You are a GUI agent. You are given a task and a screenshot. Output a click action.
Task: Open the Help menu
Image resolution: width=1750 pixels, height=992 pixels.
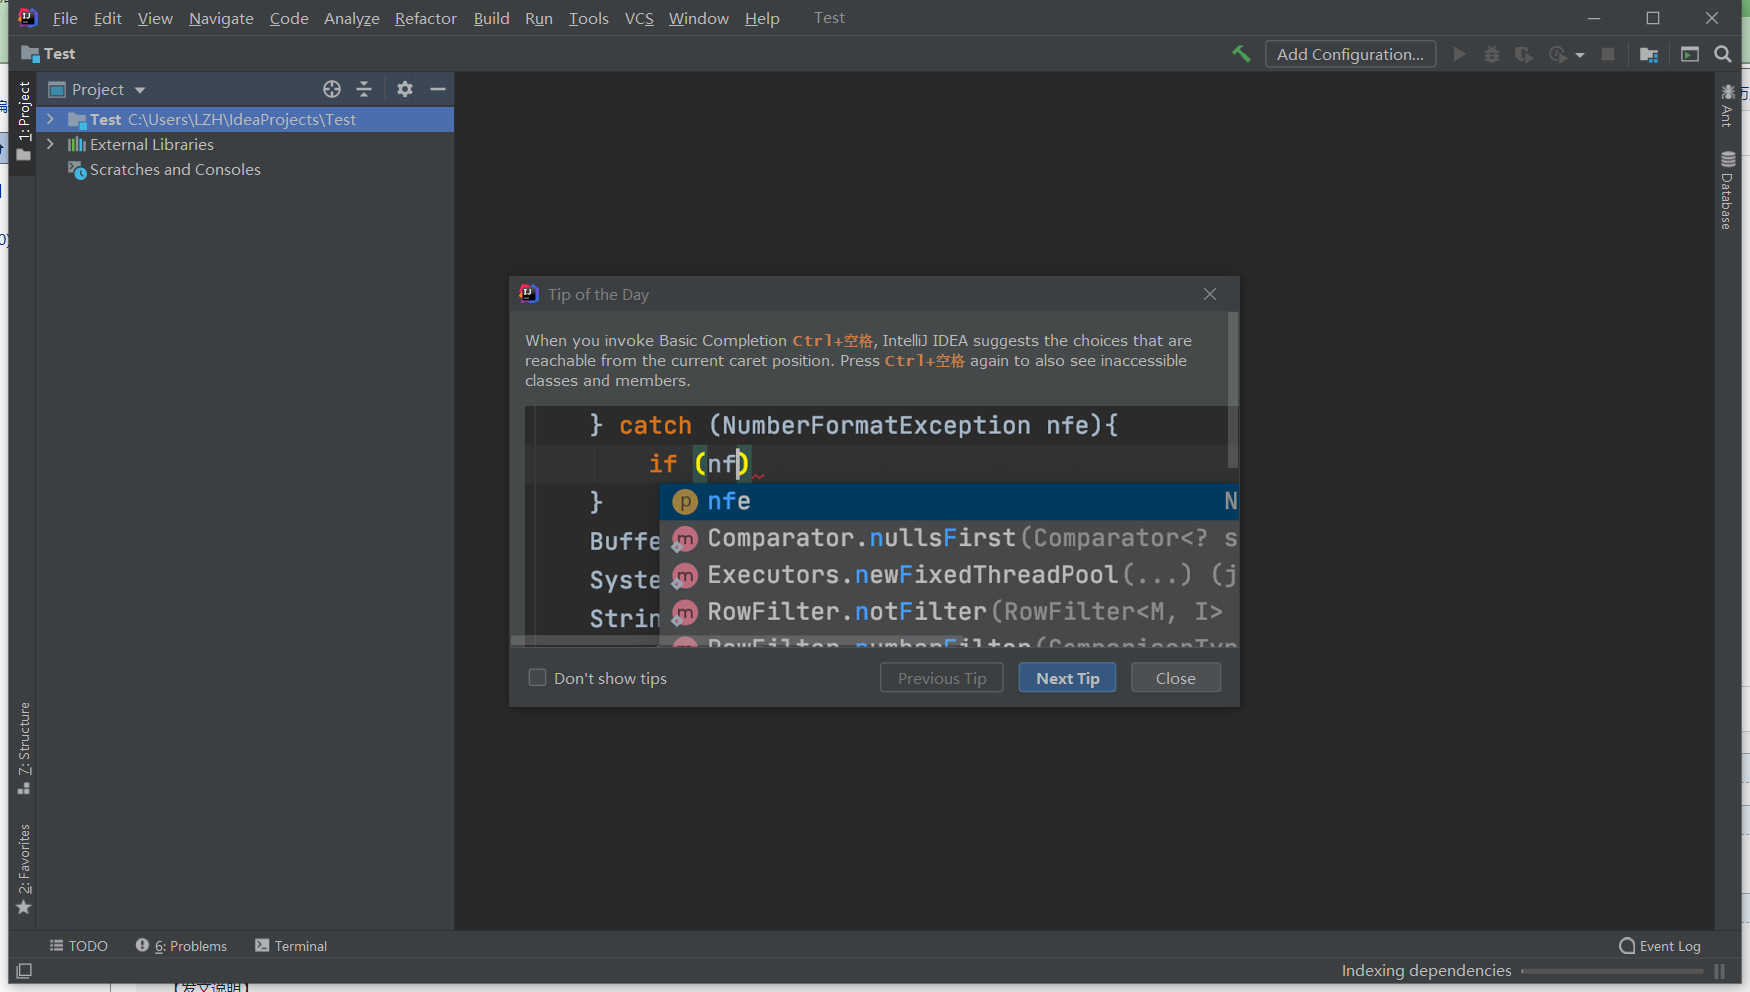[762, 18]
